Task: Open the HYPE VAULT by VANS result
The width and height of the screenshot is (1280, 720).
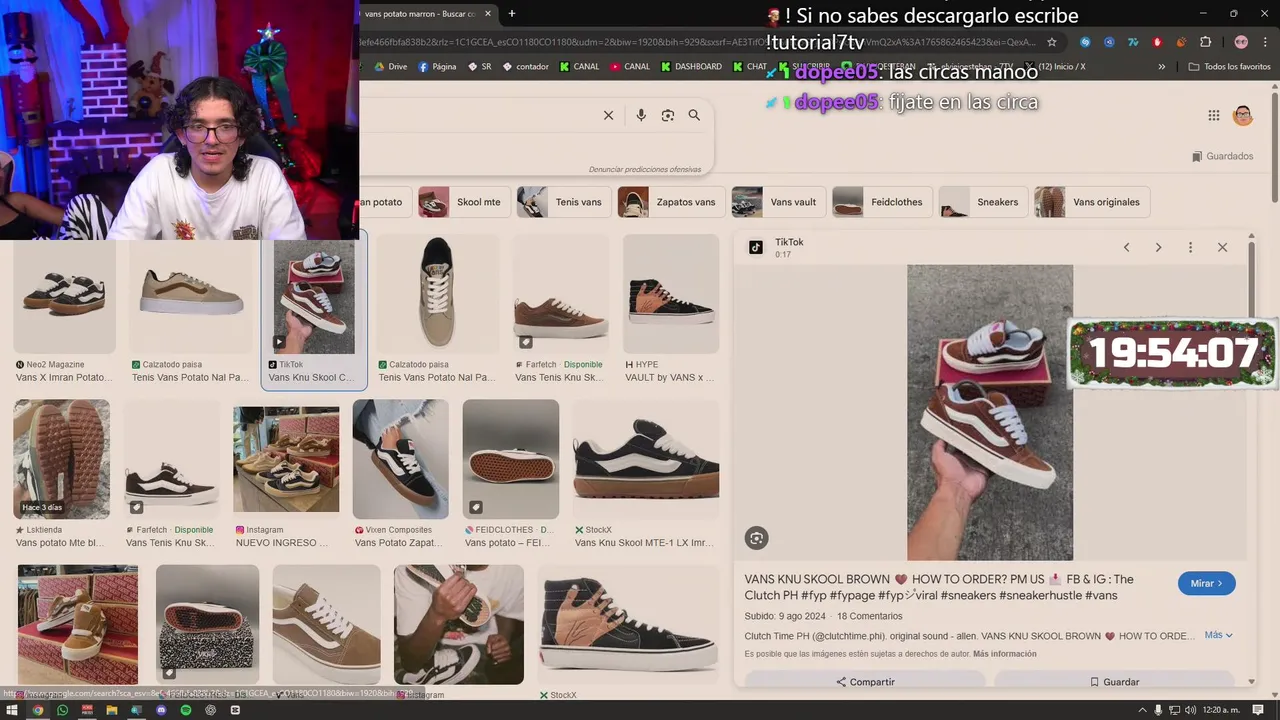Action: 671,310
